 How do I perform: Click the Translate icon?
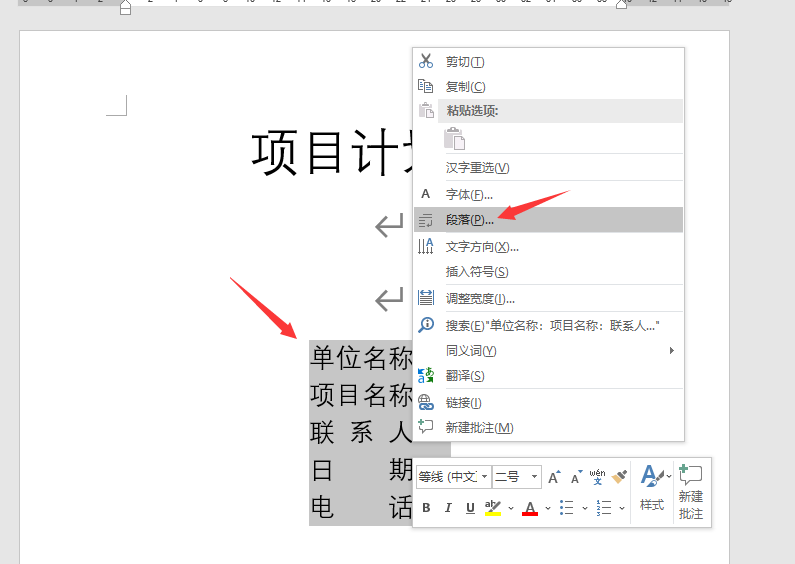point(425,375)
